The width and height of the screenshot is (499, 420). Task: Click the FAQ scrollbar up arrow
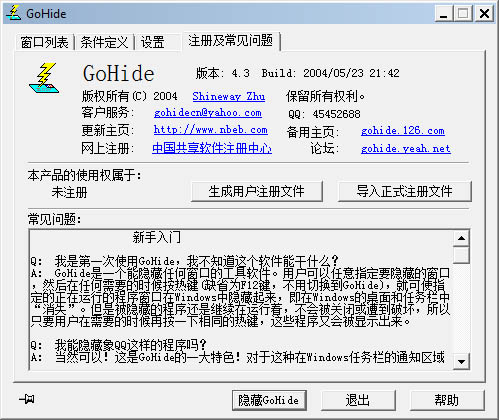[x=461, y=238]
